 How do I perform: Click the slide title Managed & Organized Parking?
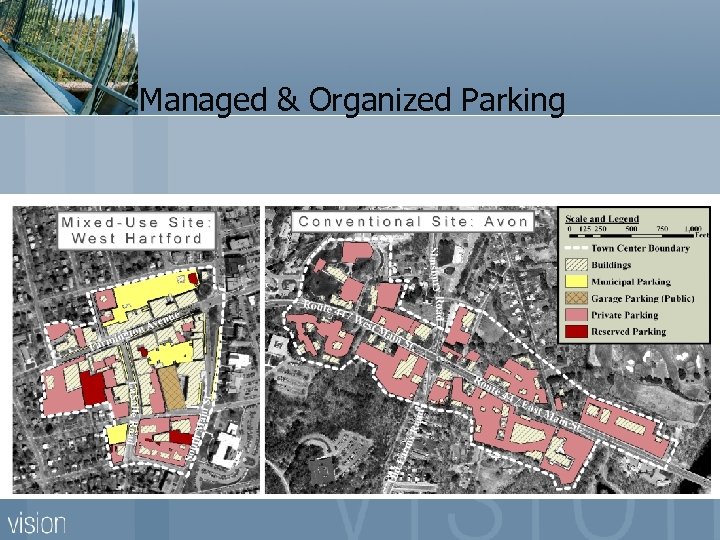pos(352,100)
